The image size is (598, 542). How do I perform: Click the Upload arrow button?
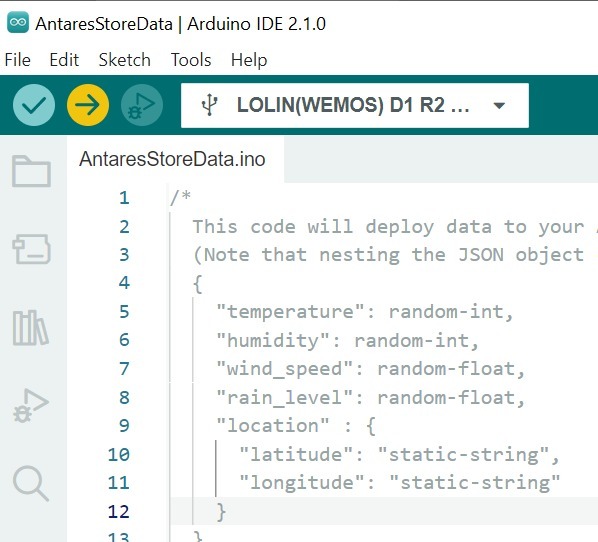tap(88, 105)
